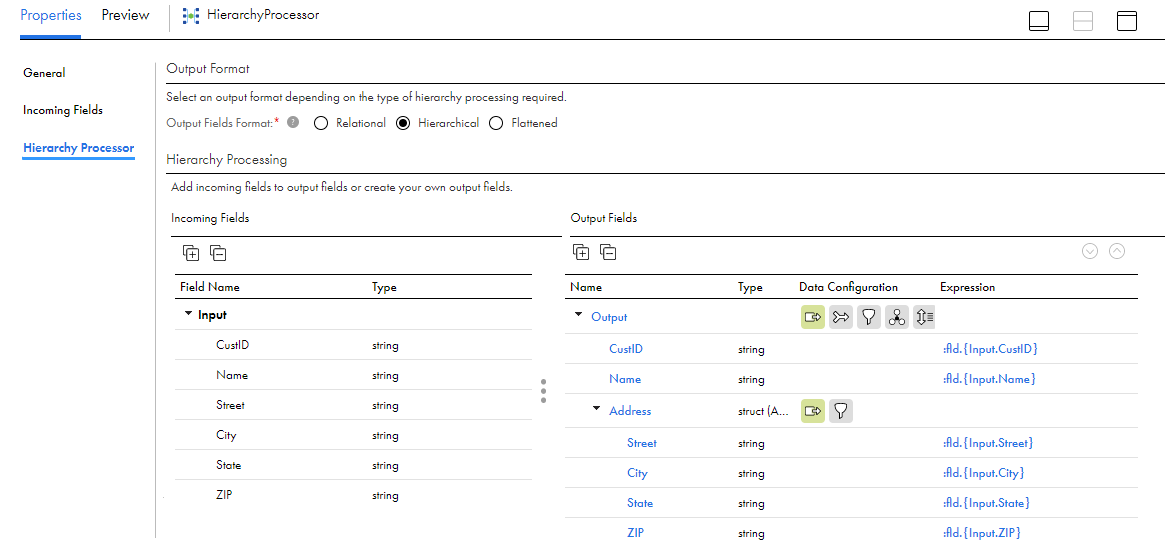This screenshot has width=1165, height=555.
Task: Edit the :fld.{Input.State} expression
Action: coord(985,503)
